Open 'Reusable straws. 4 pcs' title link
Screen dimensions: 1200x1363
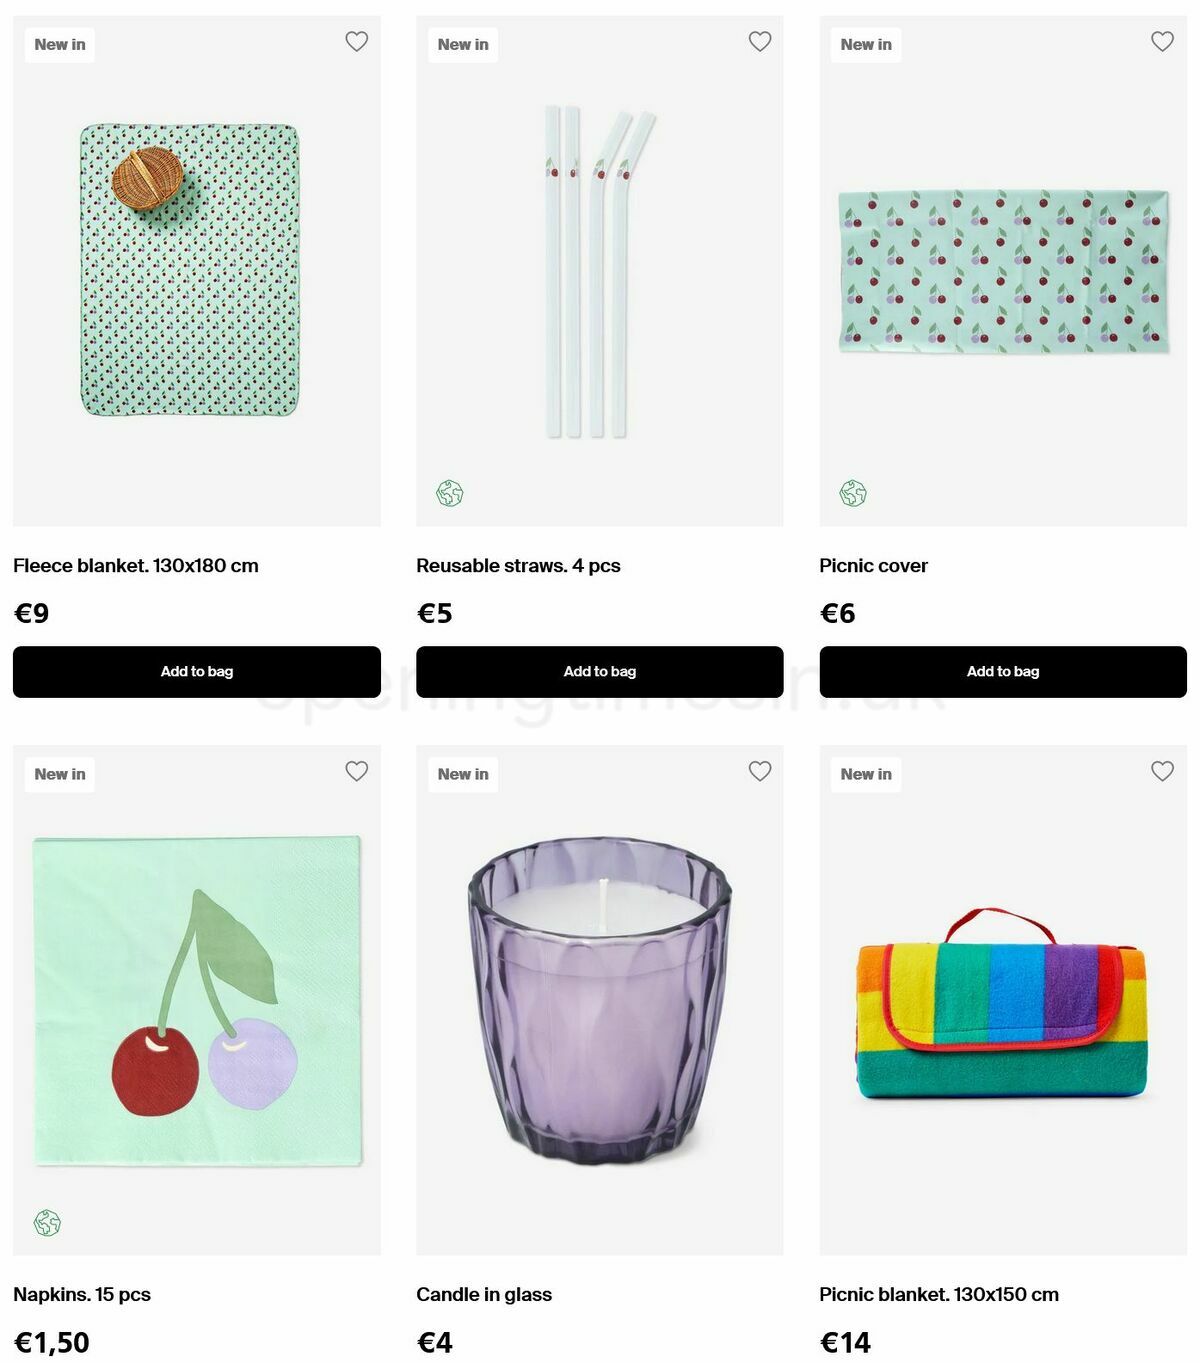(x=518, y=566)
